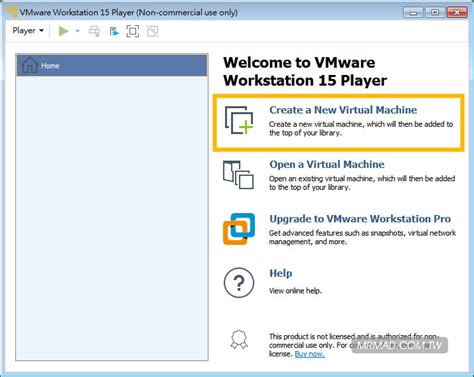
Task: Click the disabled fit-guest toolbar icon
Action: tap(153, 32)
